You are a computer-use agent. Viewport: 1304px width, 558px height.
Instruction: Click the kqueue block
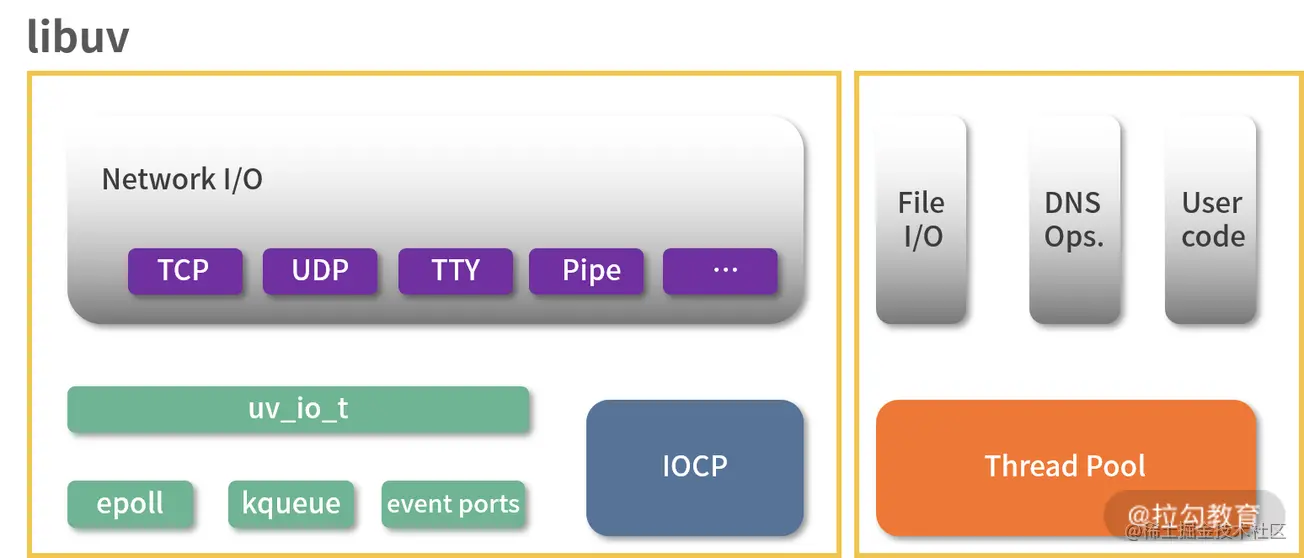pos(291,504)
